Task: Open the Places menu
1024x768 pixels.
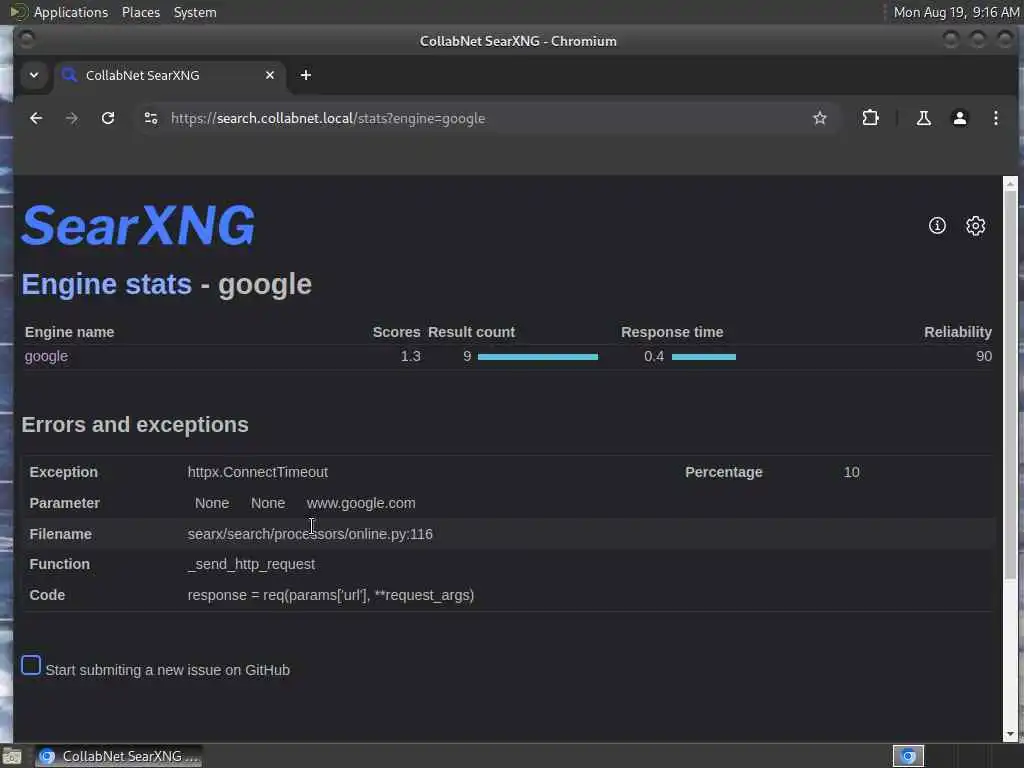Action: click(141, 12)
